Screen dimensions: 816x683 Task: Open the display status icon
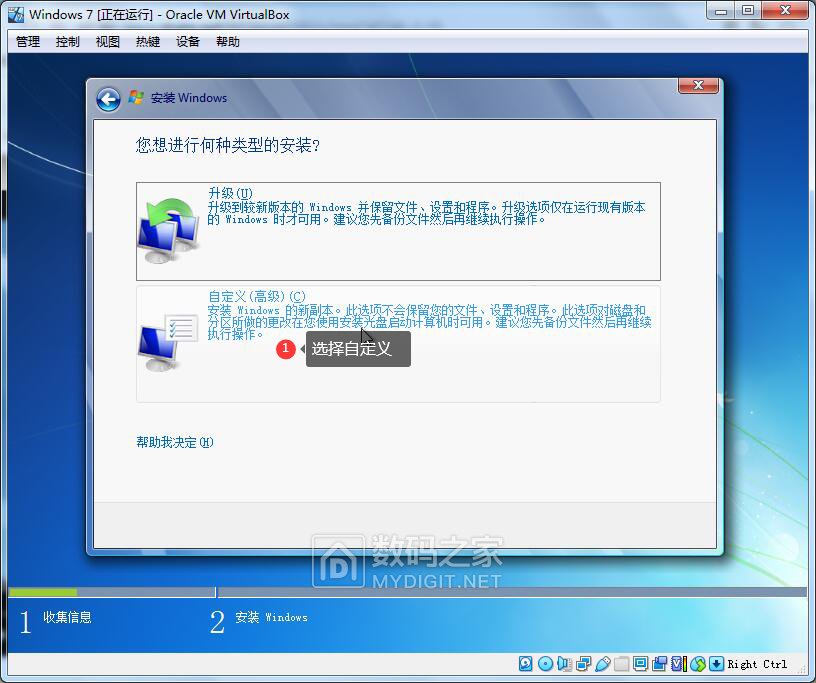point(641,664)
